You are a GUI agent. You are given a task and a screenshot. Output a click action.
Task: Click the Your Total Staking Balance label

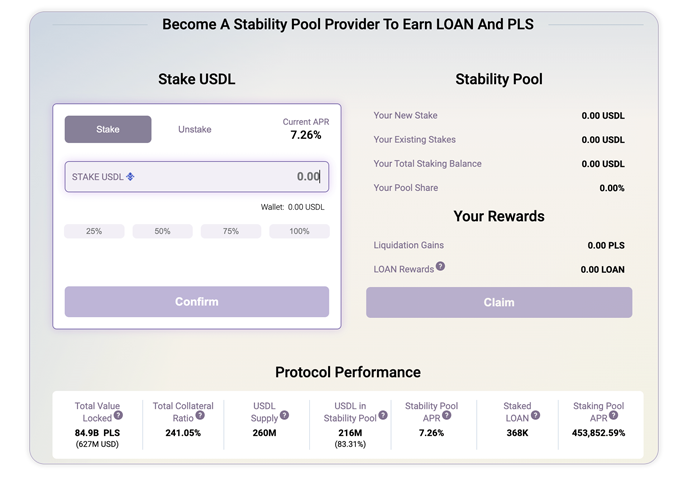(427, 164)
